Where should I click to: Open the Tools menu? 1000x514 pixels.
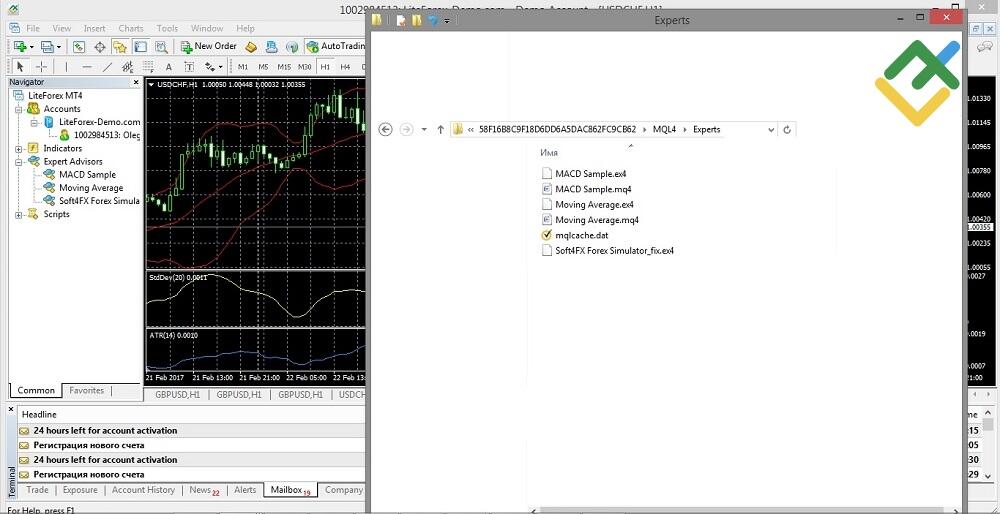[x=167, y=29]
